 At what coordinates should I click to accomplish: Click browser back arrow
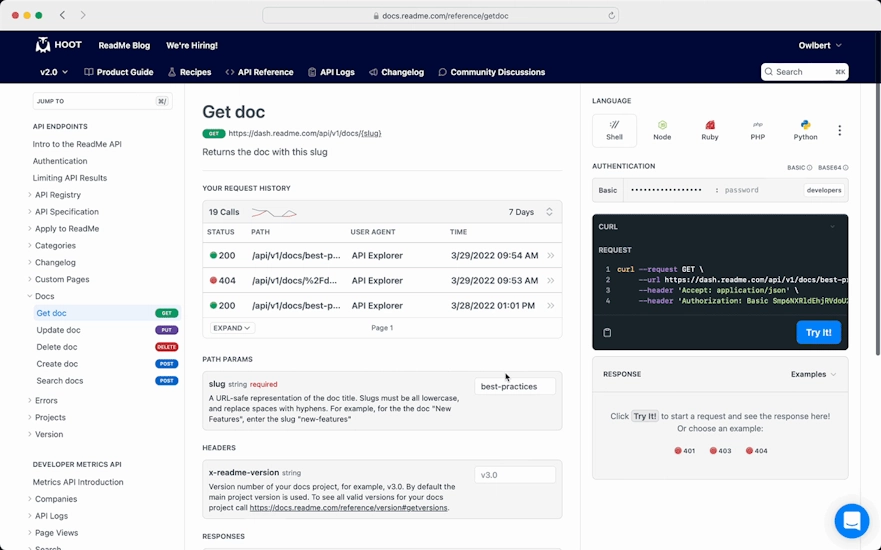click(x=62, y=15)
